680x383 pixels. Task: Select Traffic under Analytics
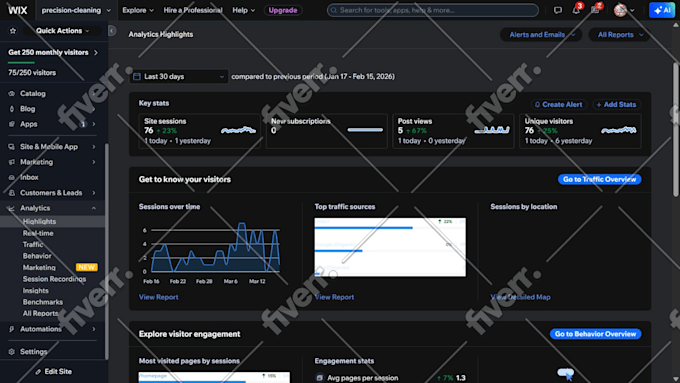tap(33, 245)
